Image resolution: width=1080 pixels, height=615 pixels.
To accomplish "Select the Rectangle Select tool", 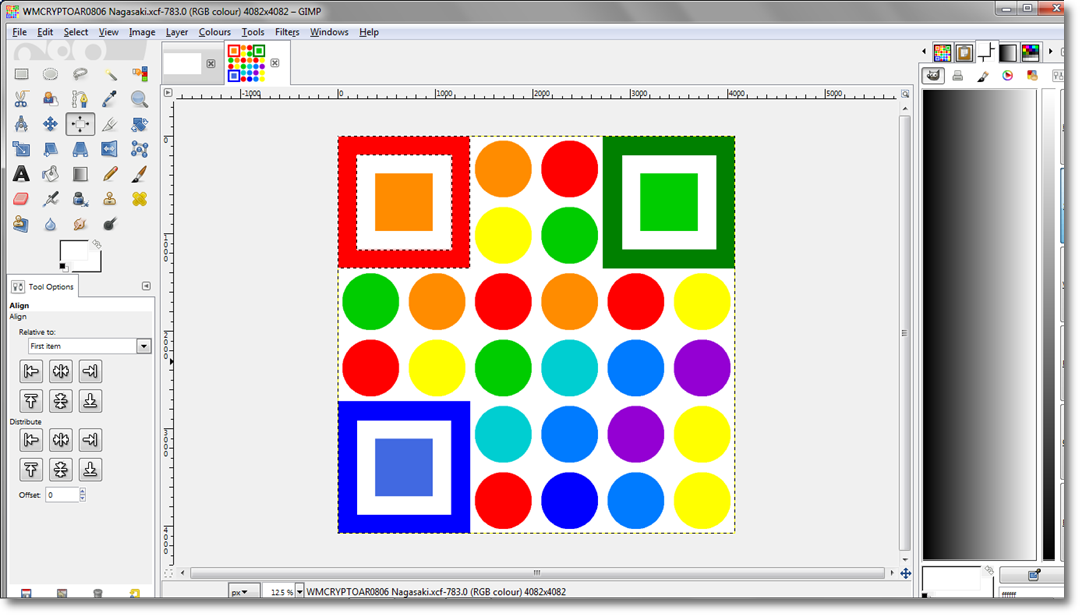I will [21, 74].
